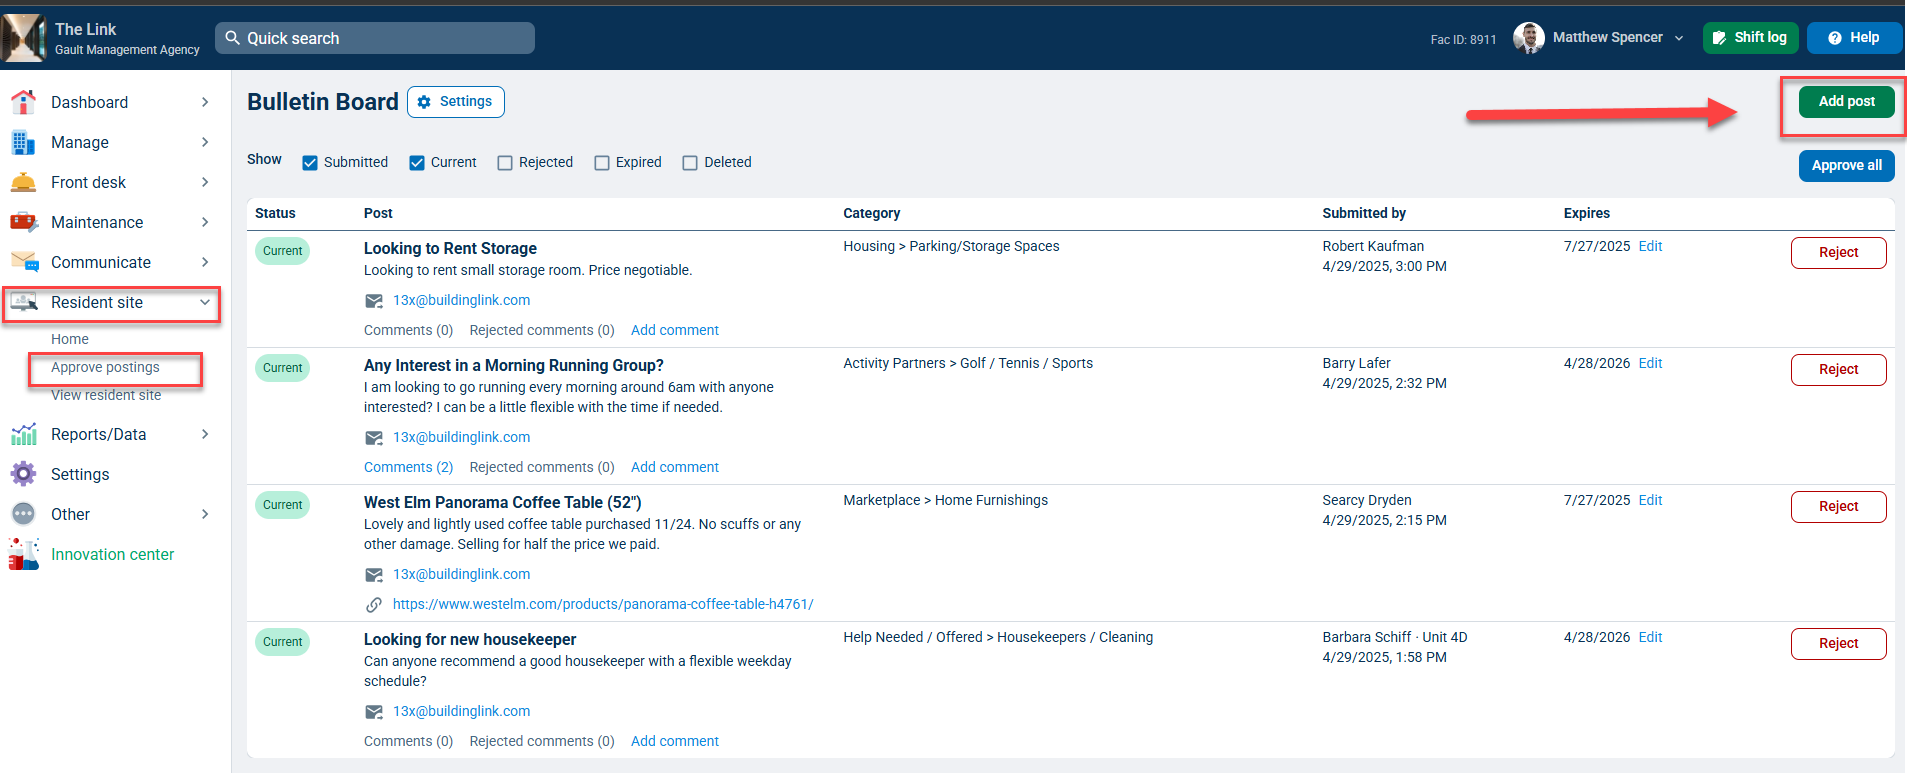Click the envelope icon in Looking to Rent Storage post
Viewport: 1907px width, 773px height.
[374, 301]
